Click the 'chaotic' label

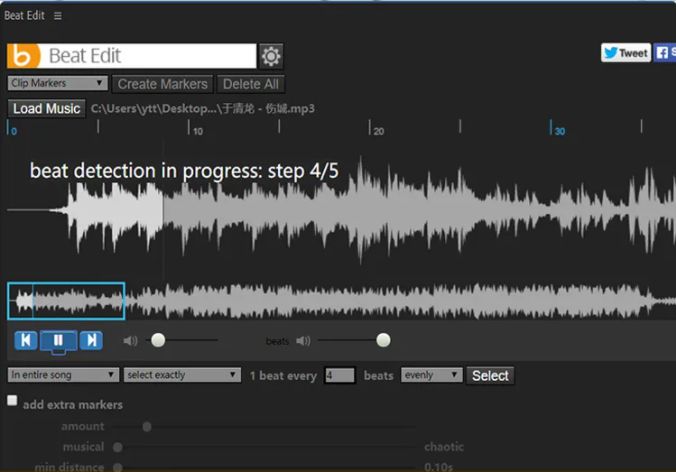click(x=444, y=447)
